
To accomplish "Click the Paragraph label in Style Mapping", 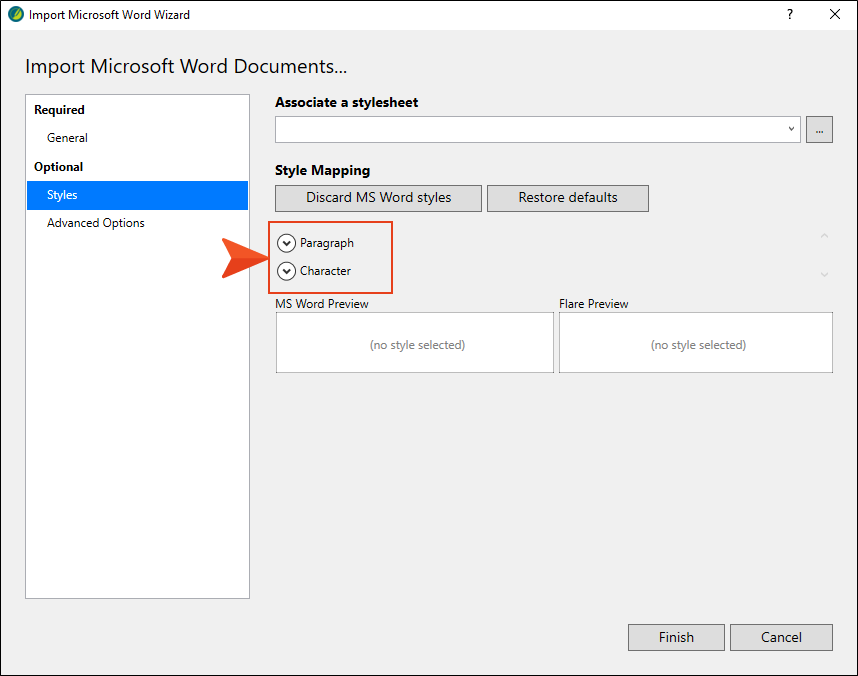I will tap(327, 243).
